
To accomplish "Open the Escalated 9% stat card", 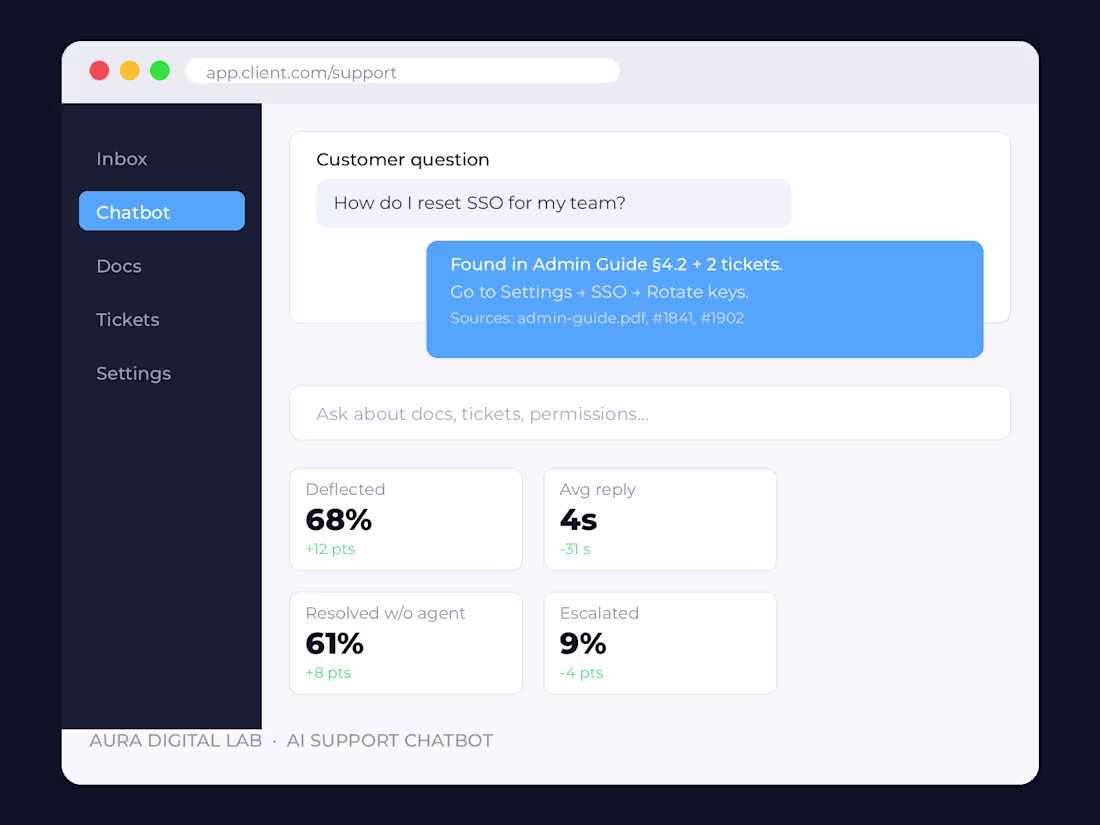I will point(660,643).
